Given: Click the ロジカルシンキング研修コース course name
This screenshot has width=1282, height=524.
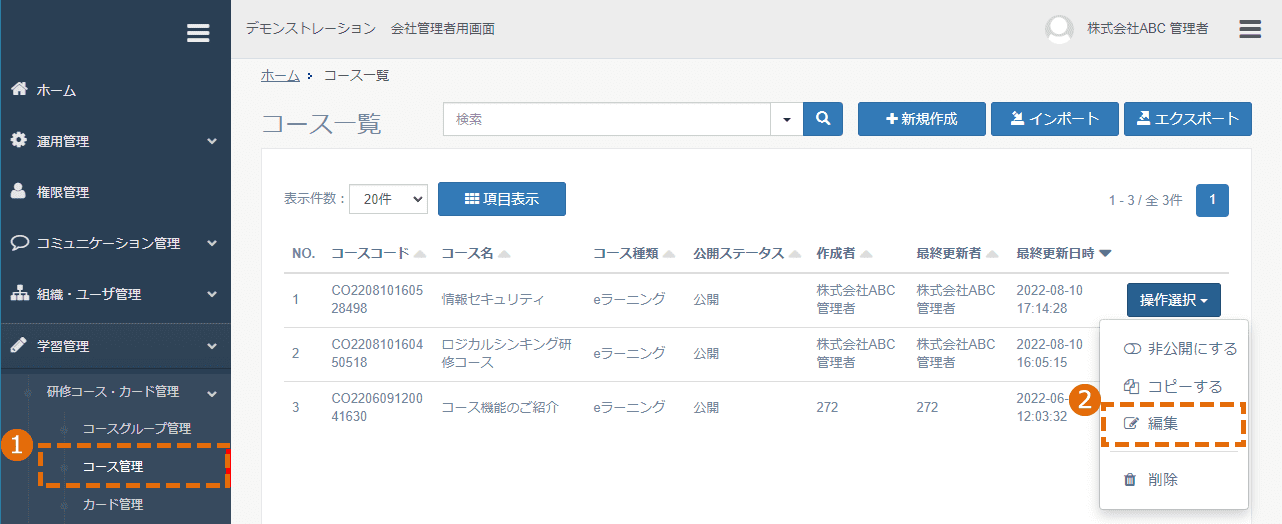Looking at the screenshot, I should 507,353.
